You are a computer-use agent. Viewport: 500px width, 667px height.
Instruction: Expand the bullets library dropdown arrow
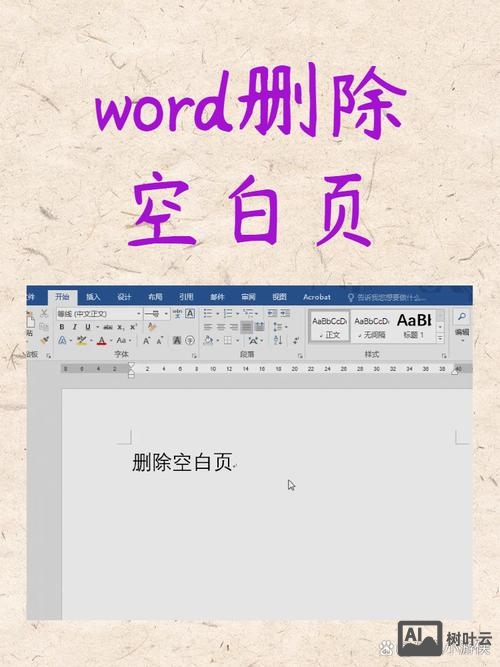coord(217,314)
